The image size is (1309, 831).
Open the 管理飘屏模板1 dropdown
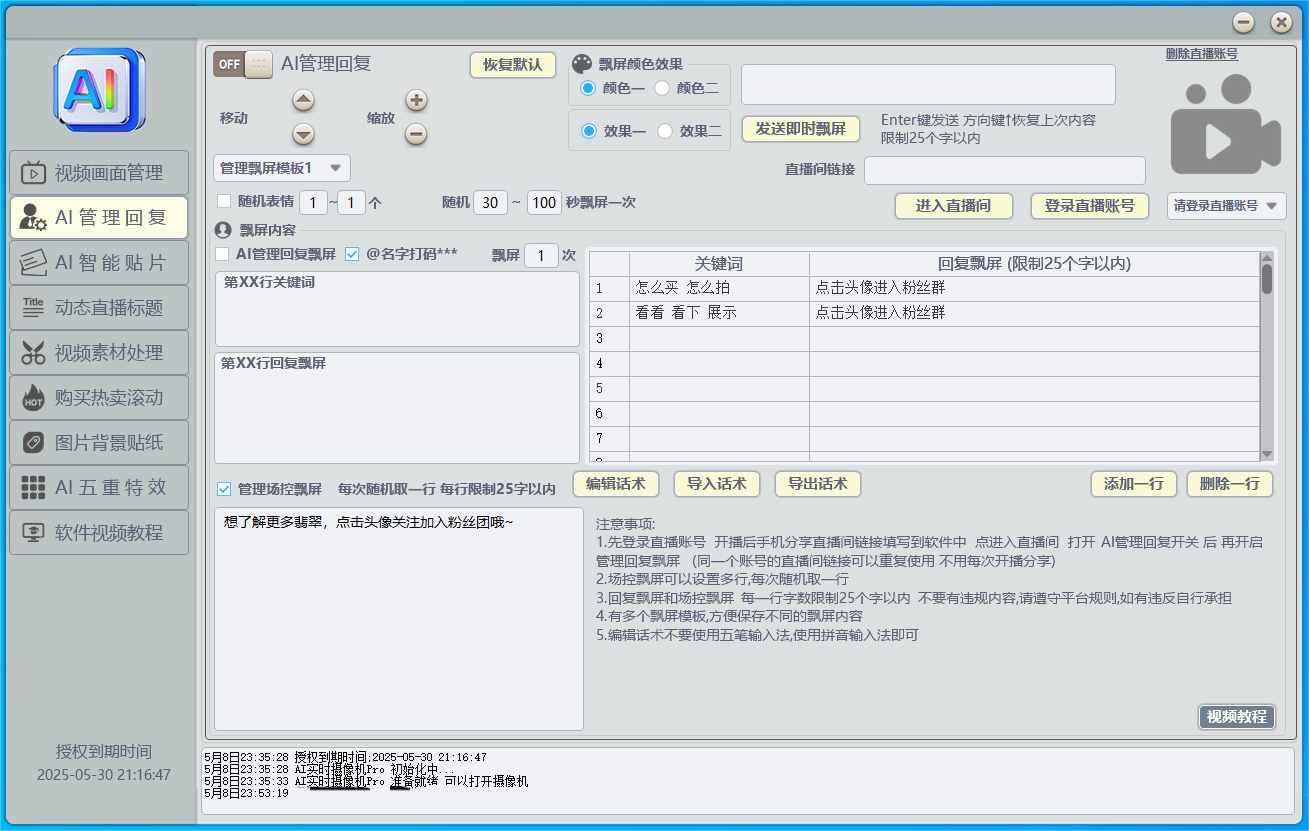point(282,168)
